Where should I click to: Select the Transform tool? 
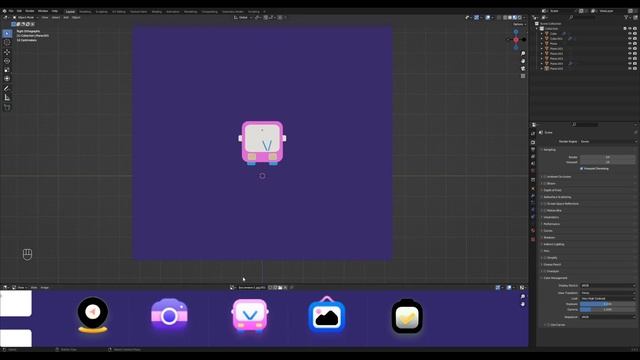(7, 78)
